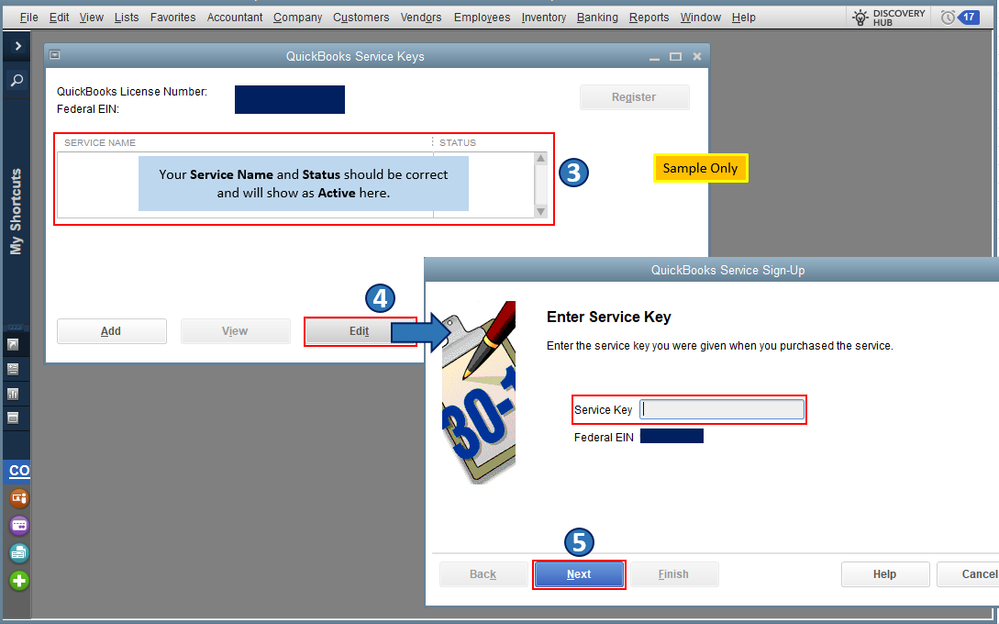The image size is (999, 624).
Task: Click the teal printer icon
Action: click(x=19, y=553)
